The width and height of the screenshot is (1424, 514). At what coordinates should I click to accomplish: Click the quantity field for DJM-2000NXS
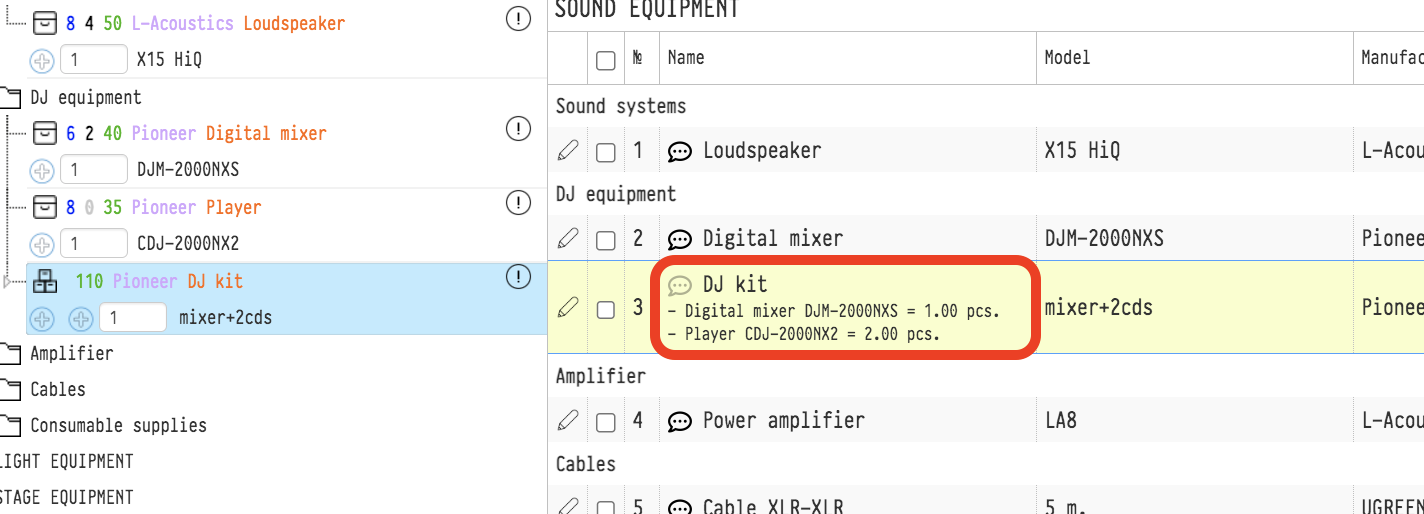(x=93, y=170)
